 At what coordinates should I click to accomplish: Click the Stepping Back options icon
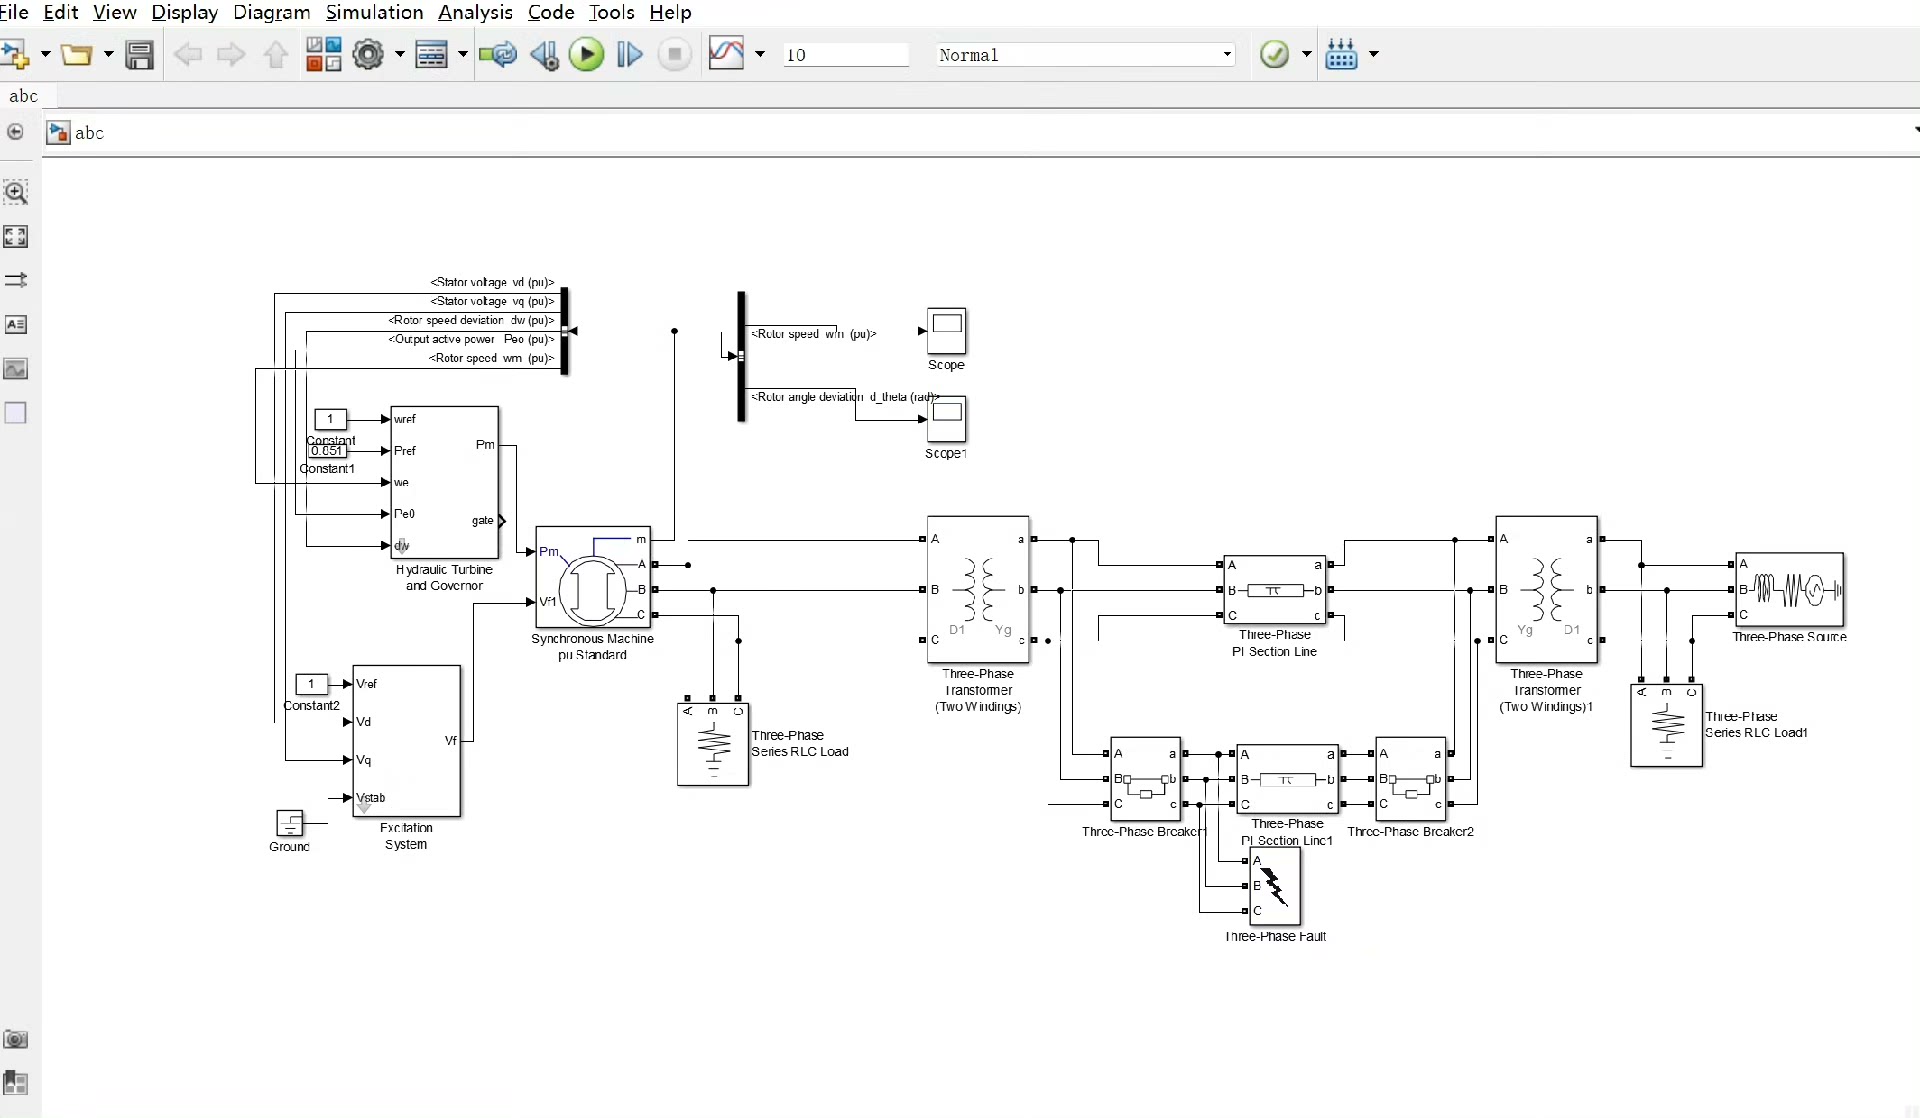[544, 54]
